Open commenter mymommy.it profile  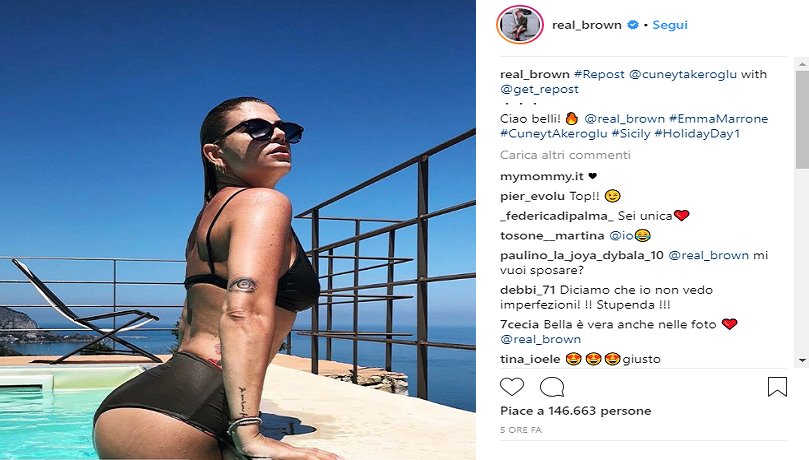pyautogui.click(x=541, y=177)
